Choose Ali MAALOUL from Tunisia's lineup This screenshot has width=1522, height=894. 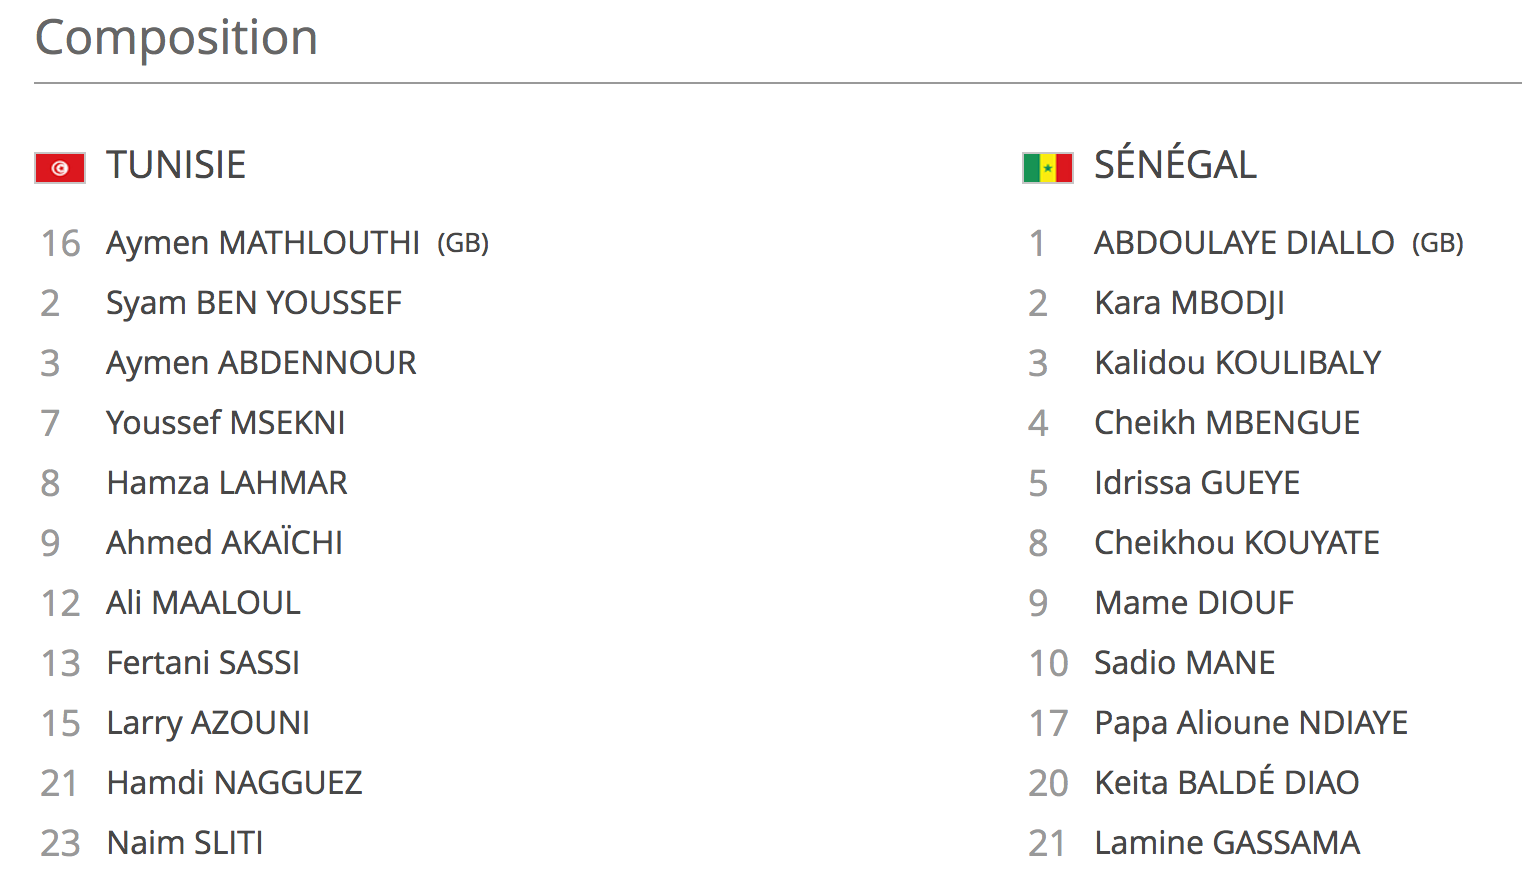(204, 603)
